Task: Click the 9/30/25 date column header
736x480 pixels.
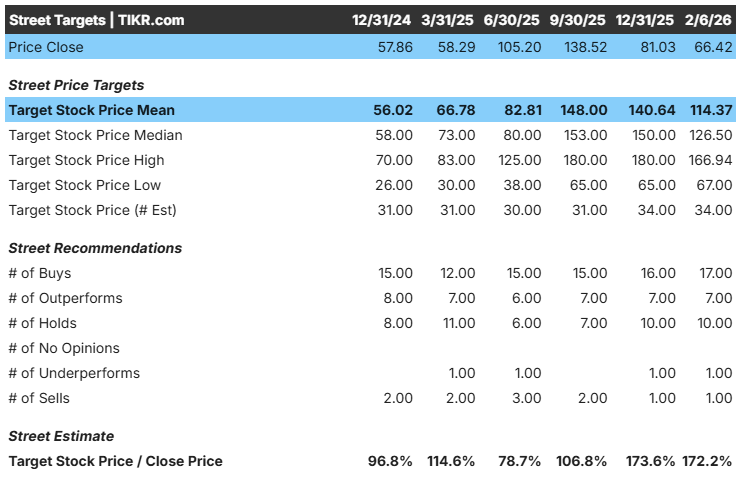Action: (x=579, y=20)
